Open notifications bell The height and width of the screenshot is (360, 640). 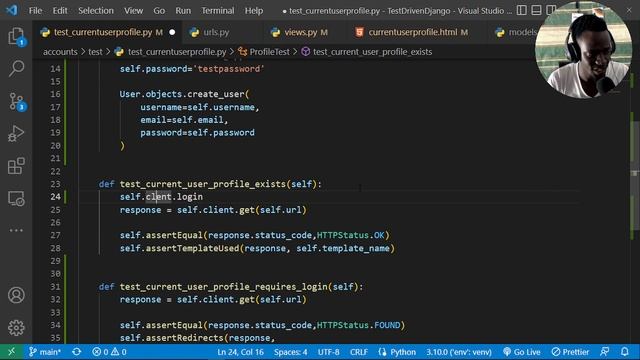point(625,352)
